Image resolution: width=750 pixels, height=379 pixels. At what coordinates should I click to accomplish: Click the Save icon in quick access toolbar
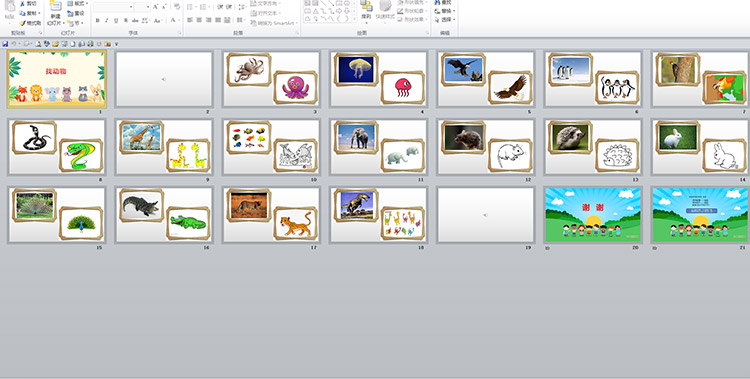coord(5,44)
